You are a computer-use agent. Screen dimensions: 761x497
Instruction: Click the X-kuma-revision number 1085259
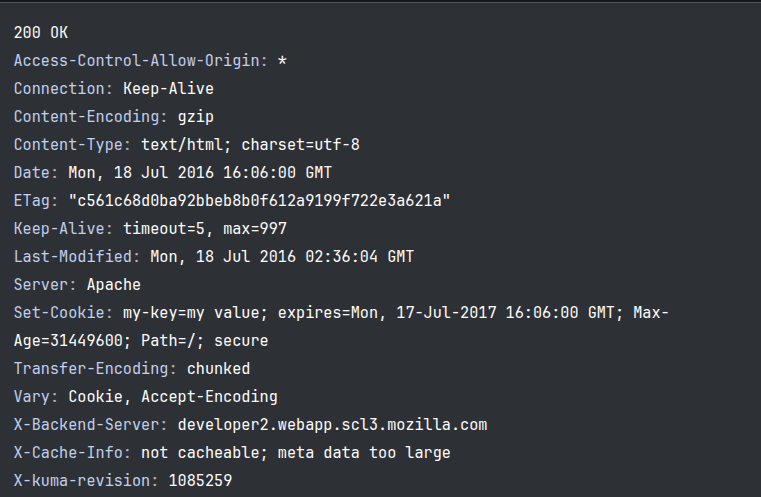tap(200, 481)
